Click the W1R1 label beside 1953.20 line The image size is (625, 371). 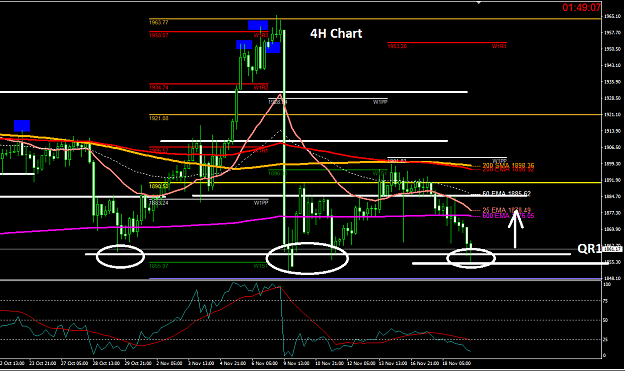pyautogui.click(x=499, y=46)
